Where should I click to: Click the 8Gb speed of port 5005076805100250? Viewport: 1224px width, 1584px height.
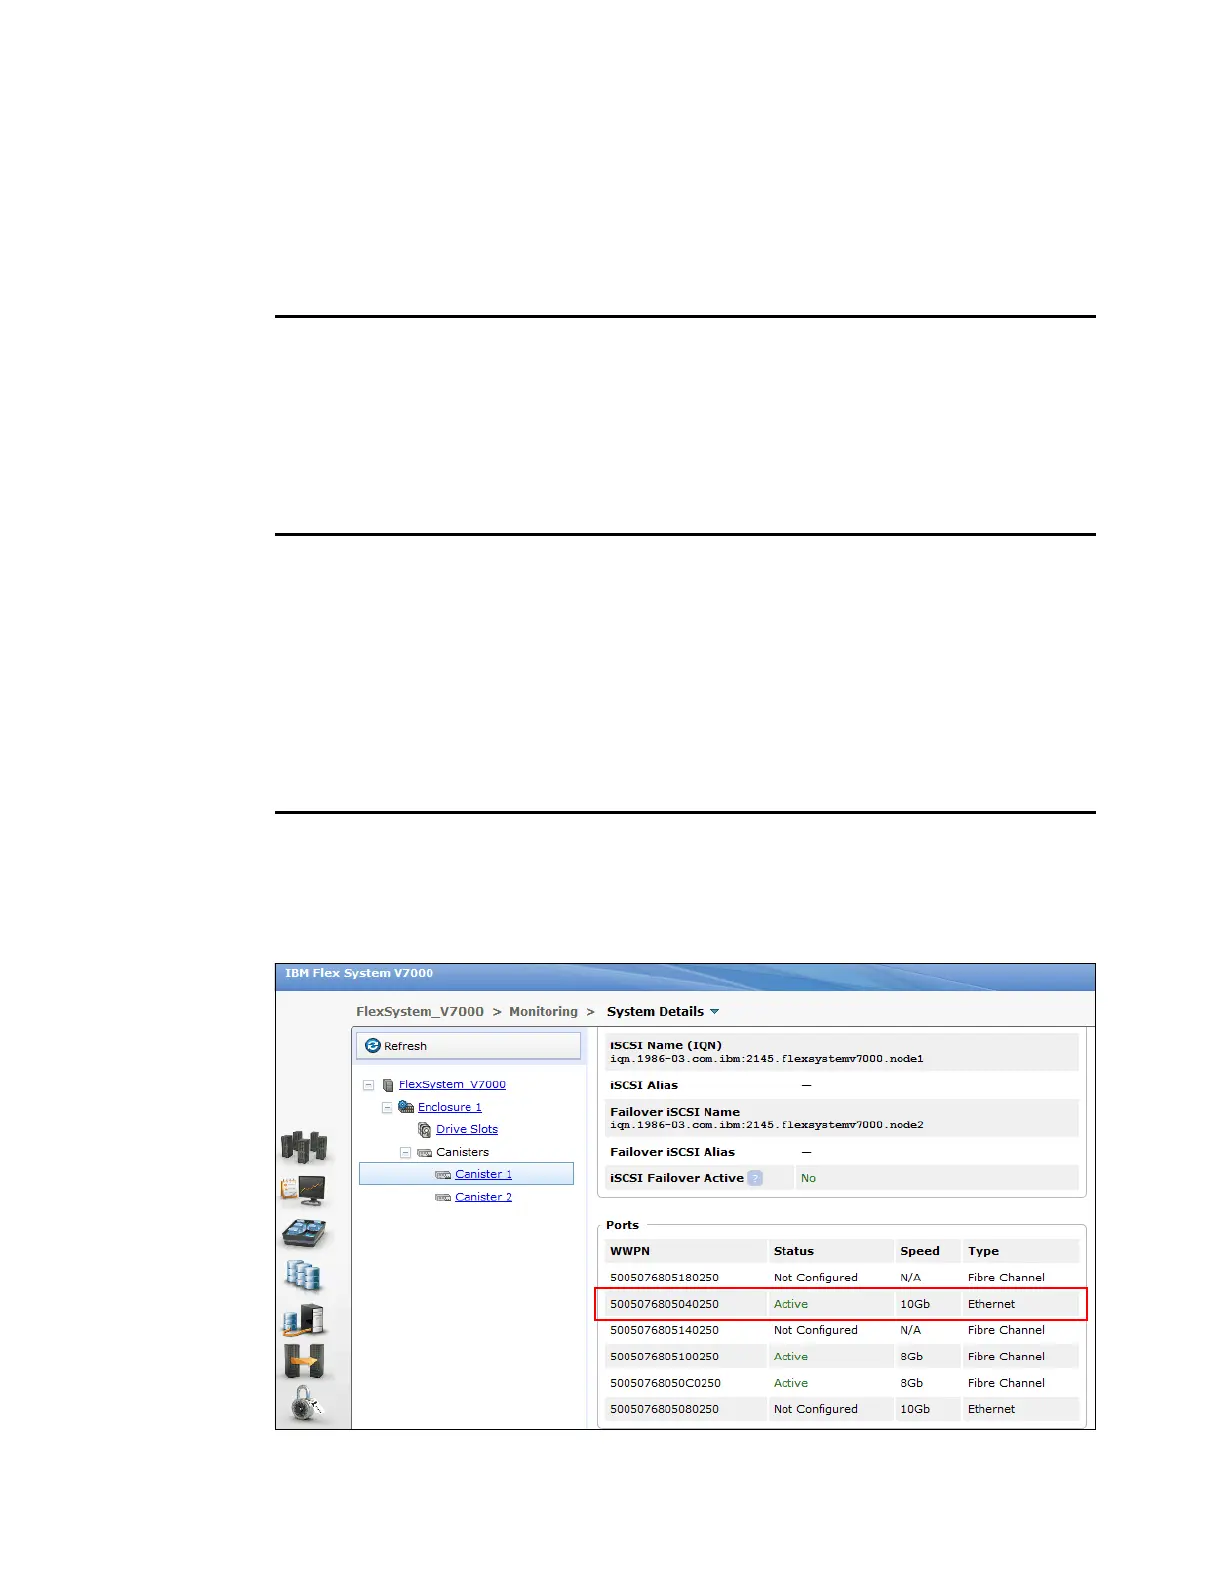click(911, 1357)
